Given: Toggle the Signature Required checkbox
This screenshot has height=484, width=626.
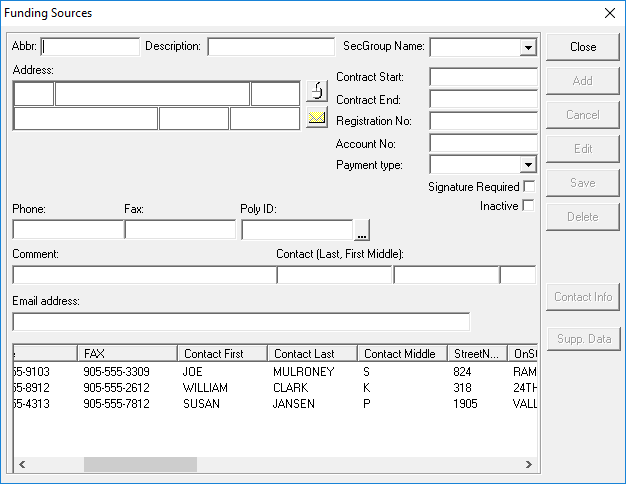Looking at the screenshot, I should (529, 186).
